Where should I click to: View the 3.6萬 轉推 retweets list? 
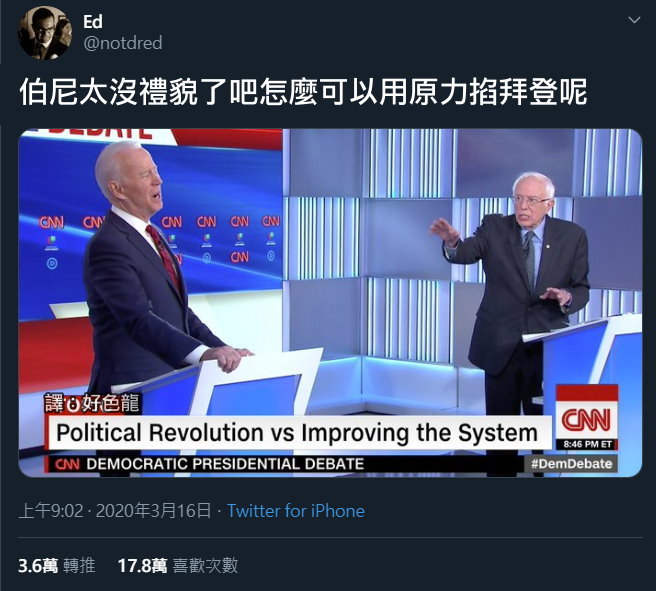coord(57,565)
